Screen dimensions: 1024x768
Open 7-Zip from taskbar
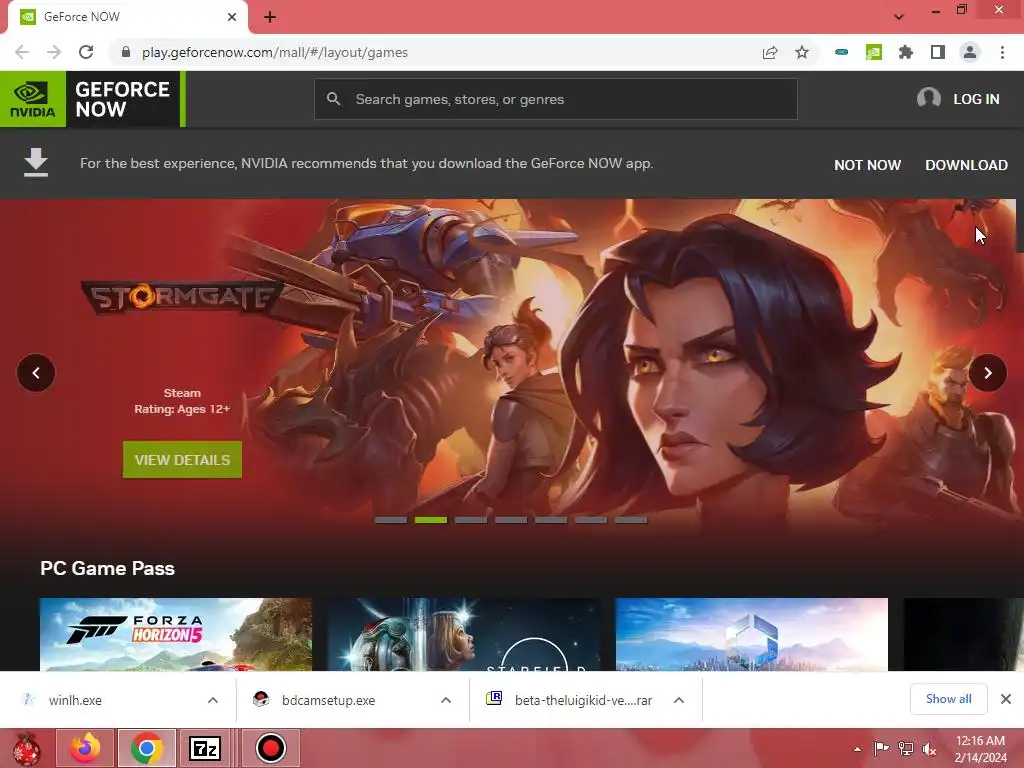pos(205,748)
